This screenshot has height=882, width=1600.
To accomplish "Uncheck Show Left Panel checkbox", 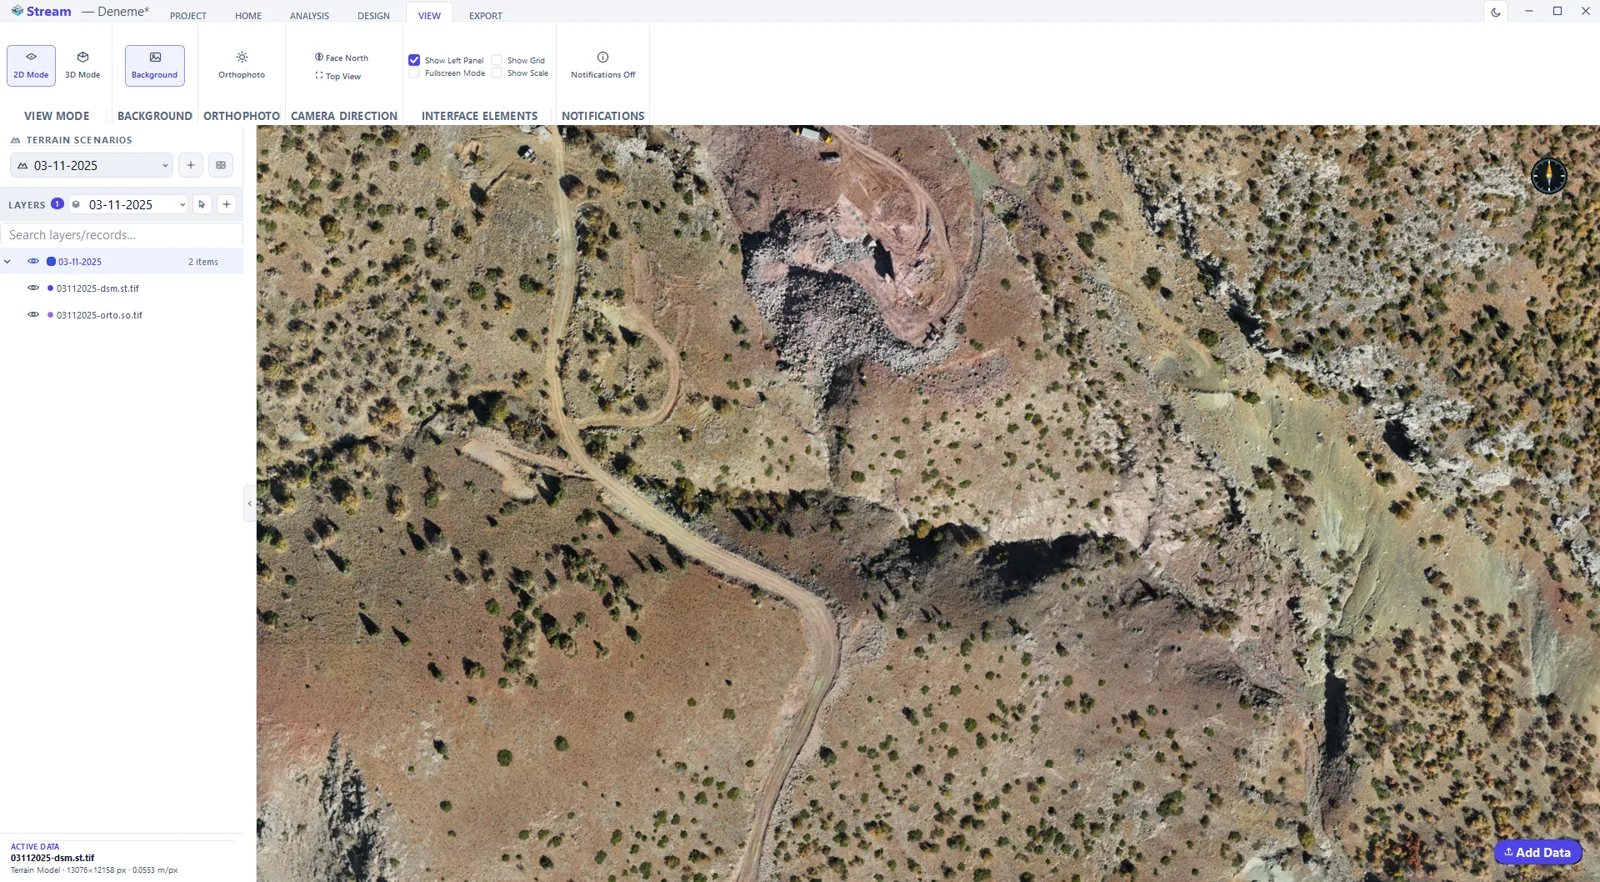I will click(414, 60).
